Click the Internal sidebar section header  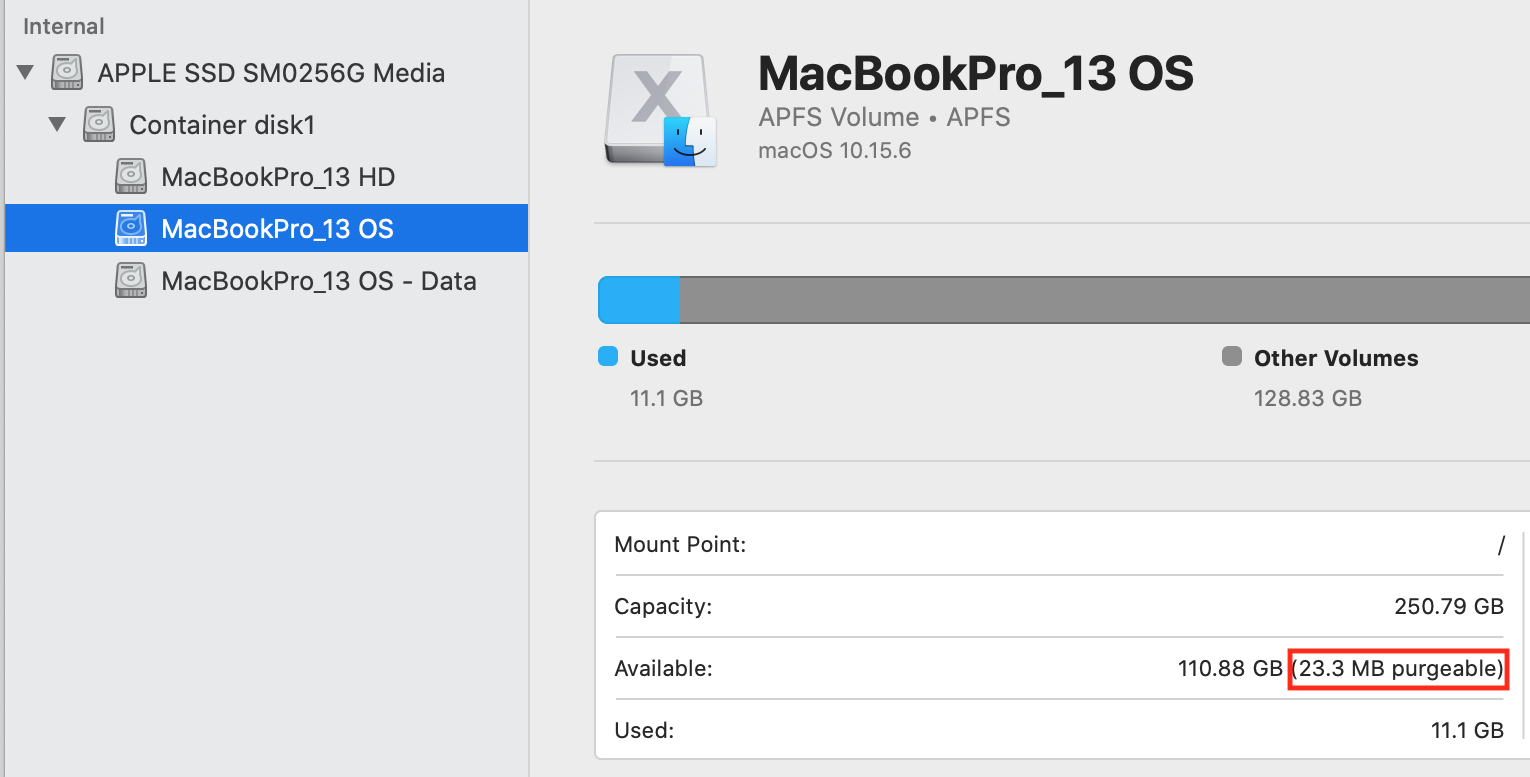click(64, 26)
